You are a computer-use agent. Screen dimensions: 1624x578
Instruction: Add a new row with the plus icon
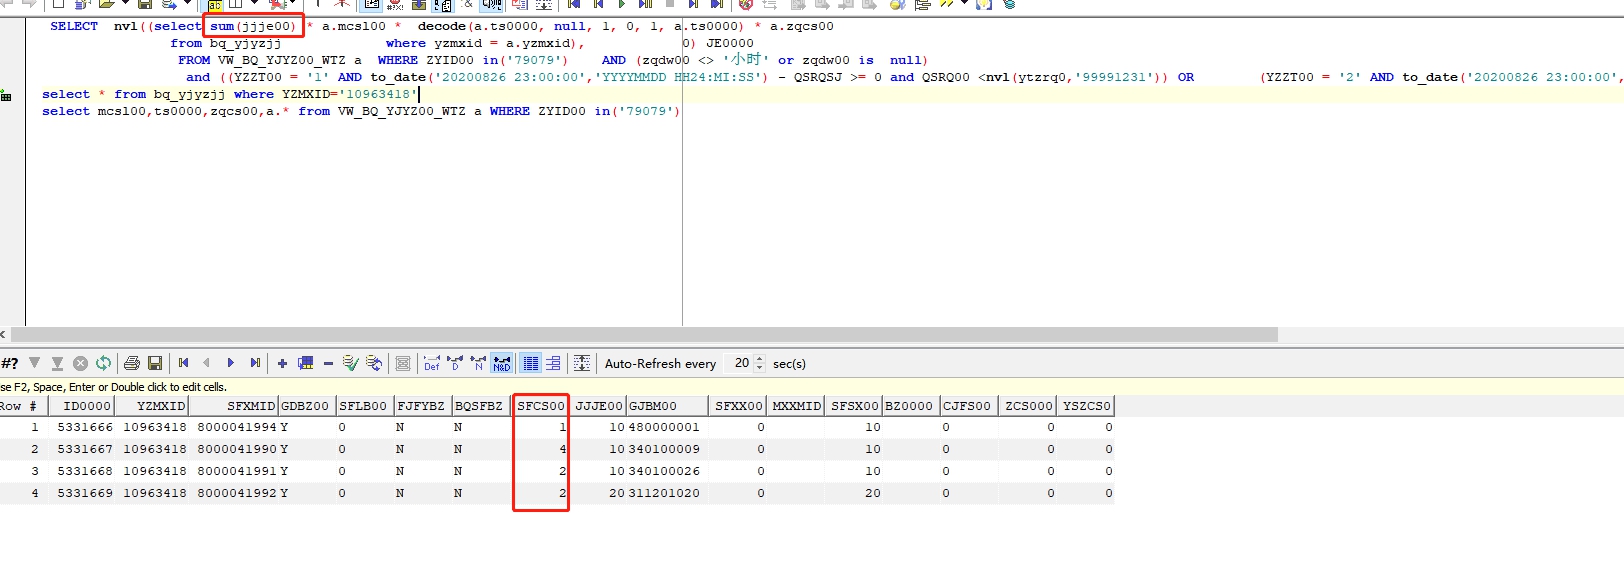tap(282, 363)
